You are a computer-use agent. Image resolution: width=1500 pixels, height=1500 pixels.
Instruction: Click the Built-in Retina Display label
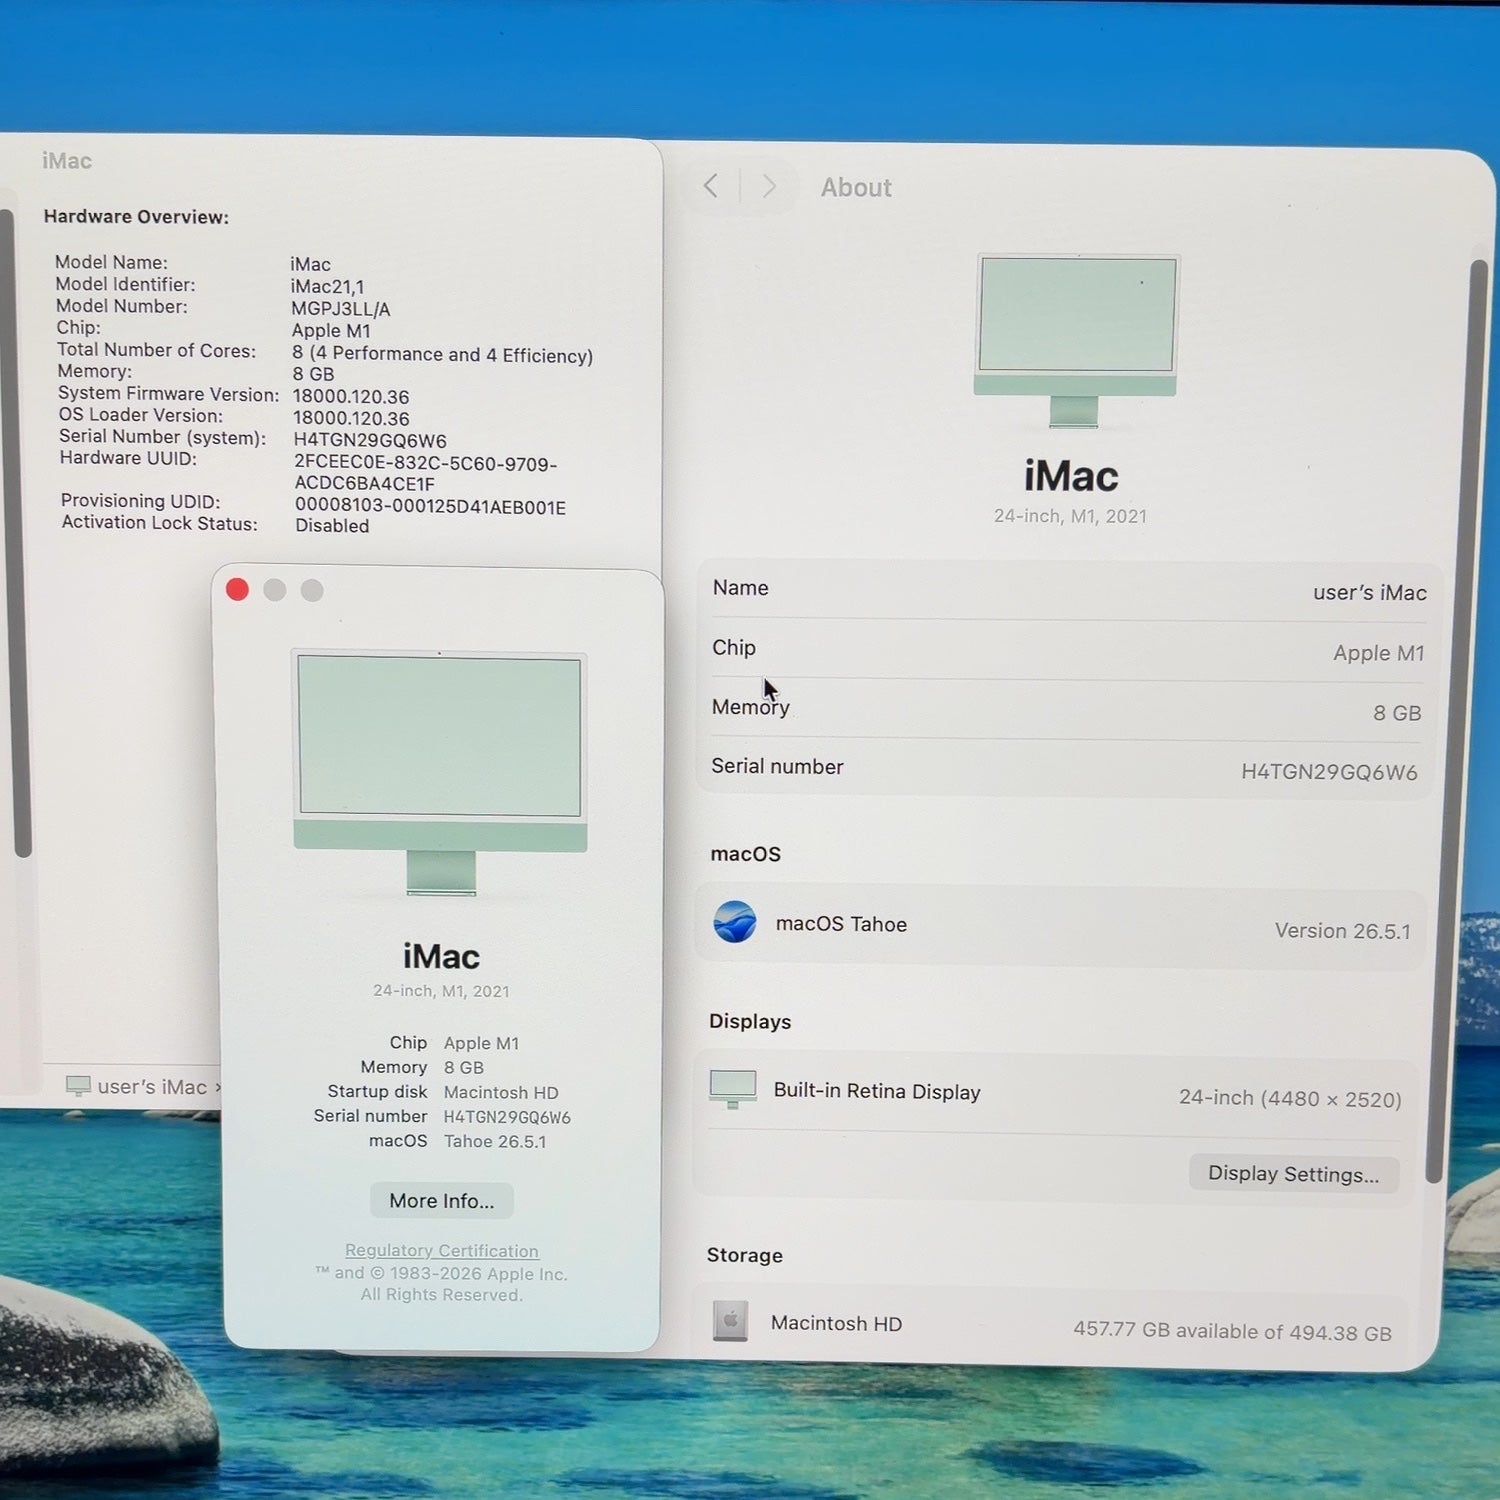(877, 1091)
